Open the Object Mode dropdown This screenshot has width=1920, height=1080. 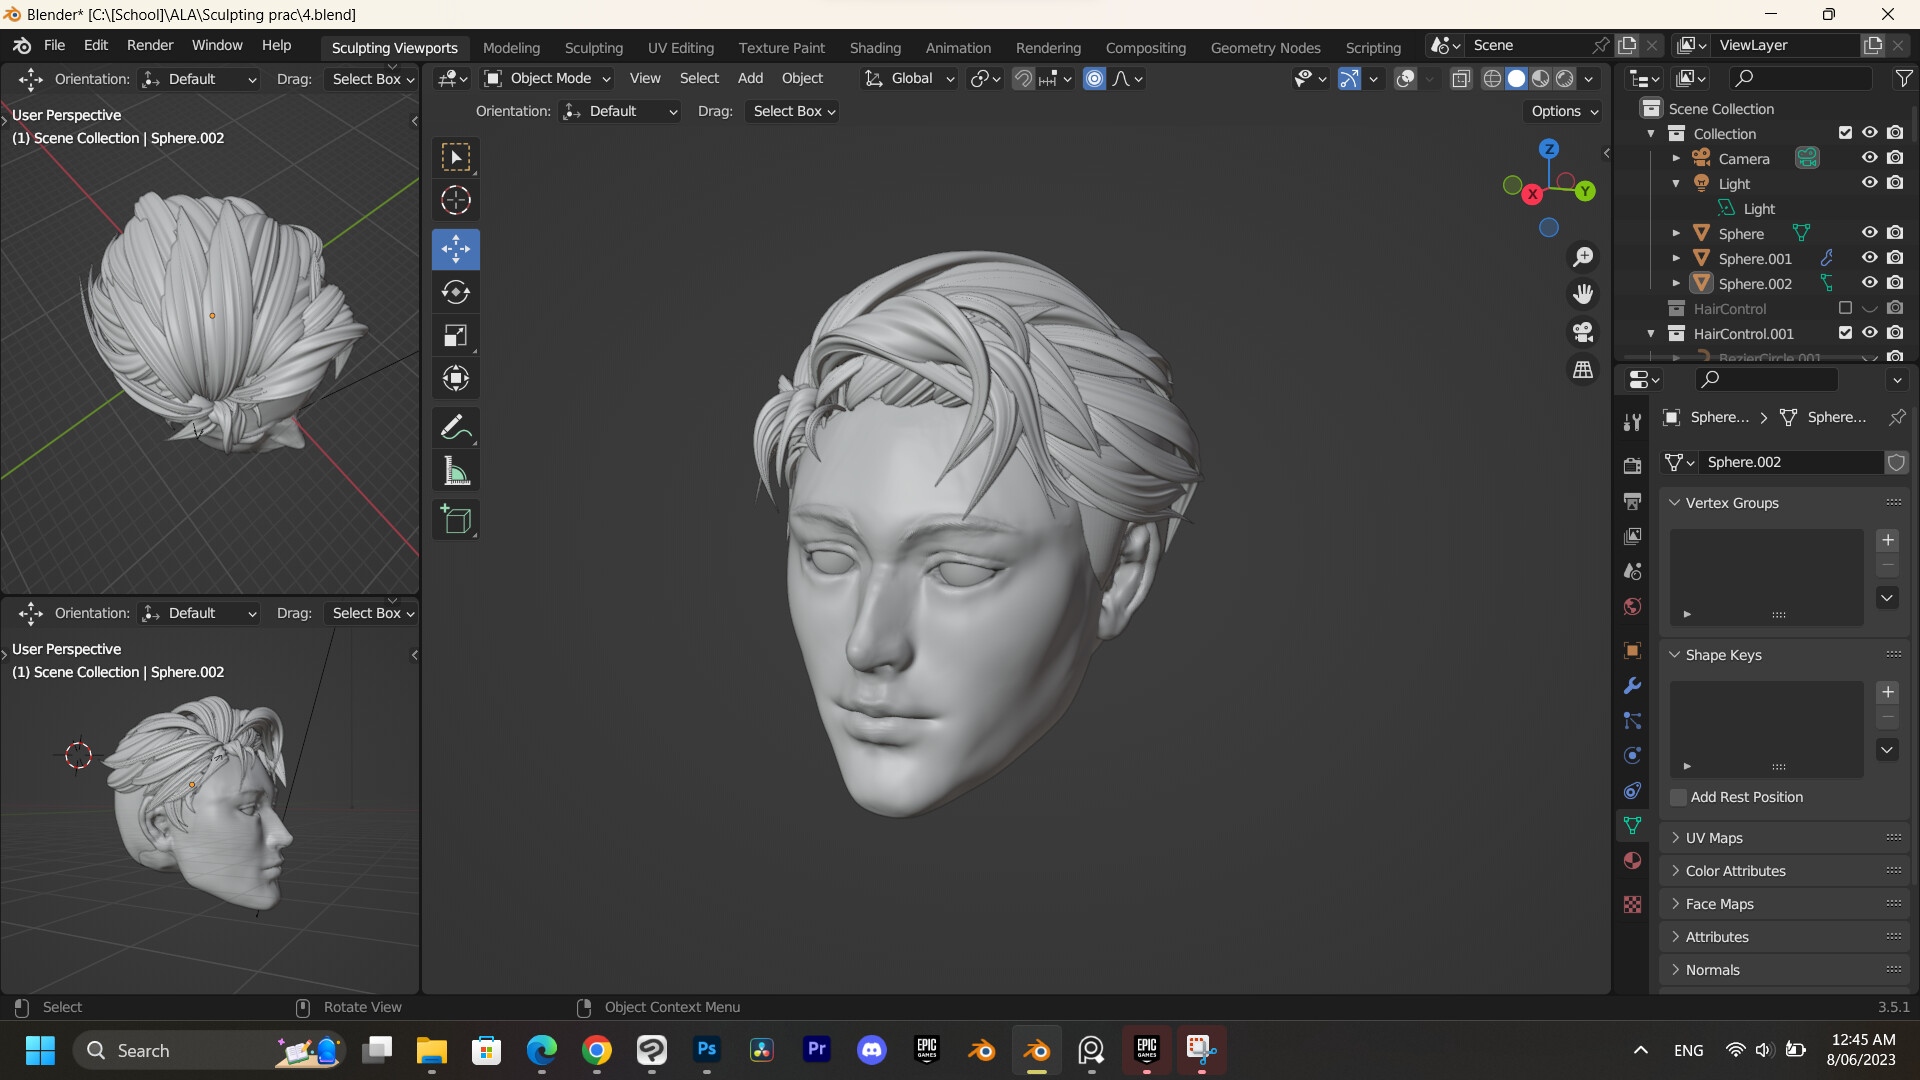pyautogui.click(x=545, y=78)
